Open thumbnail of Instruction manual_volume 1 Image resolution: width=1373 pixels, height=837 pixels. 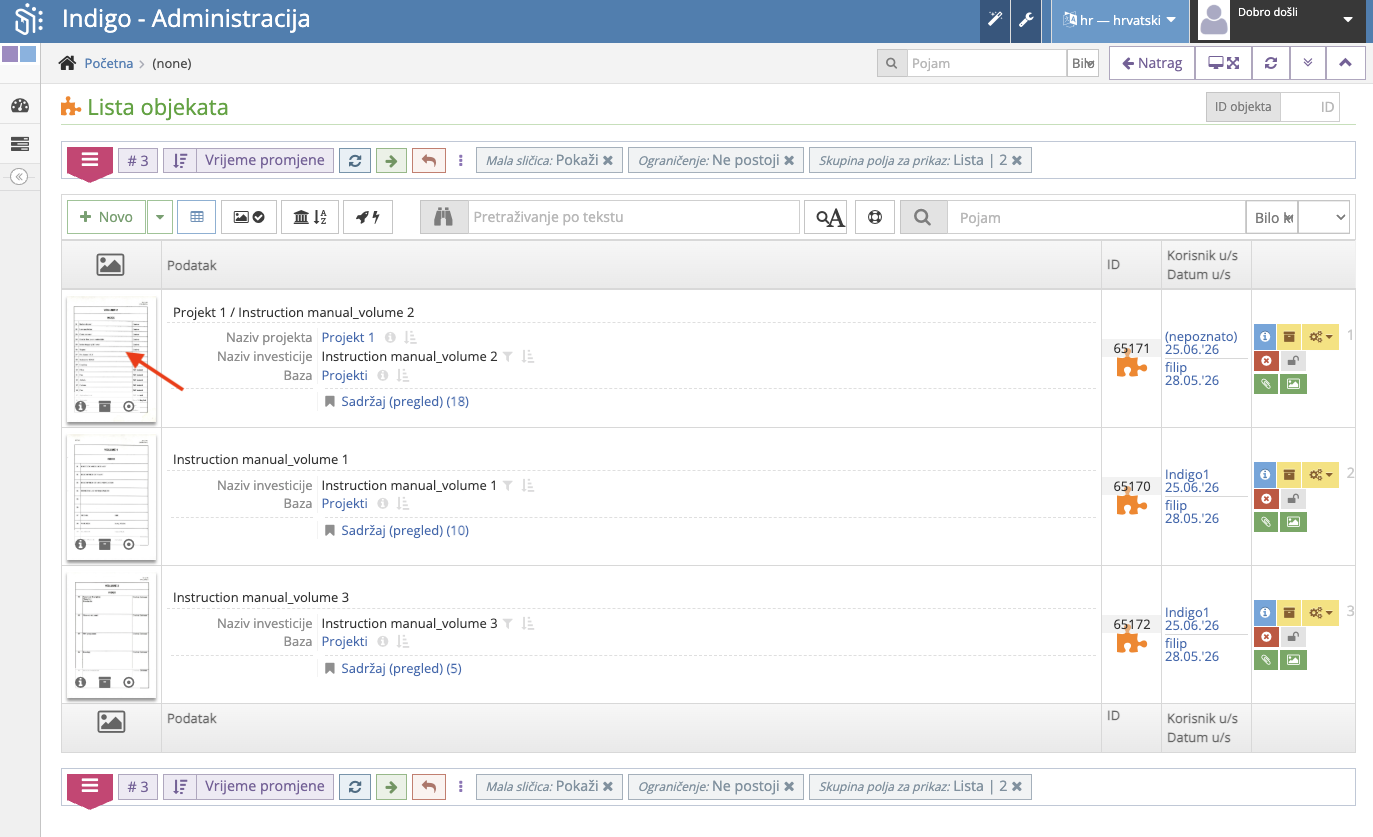(x=111, y=497)
